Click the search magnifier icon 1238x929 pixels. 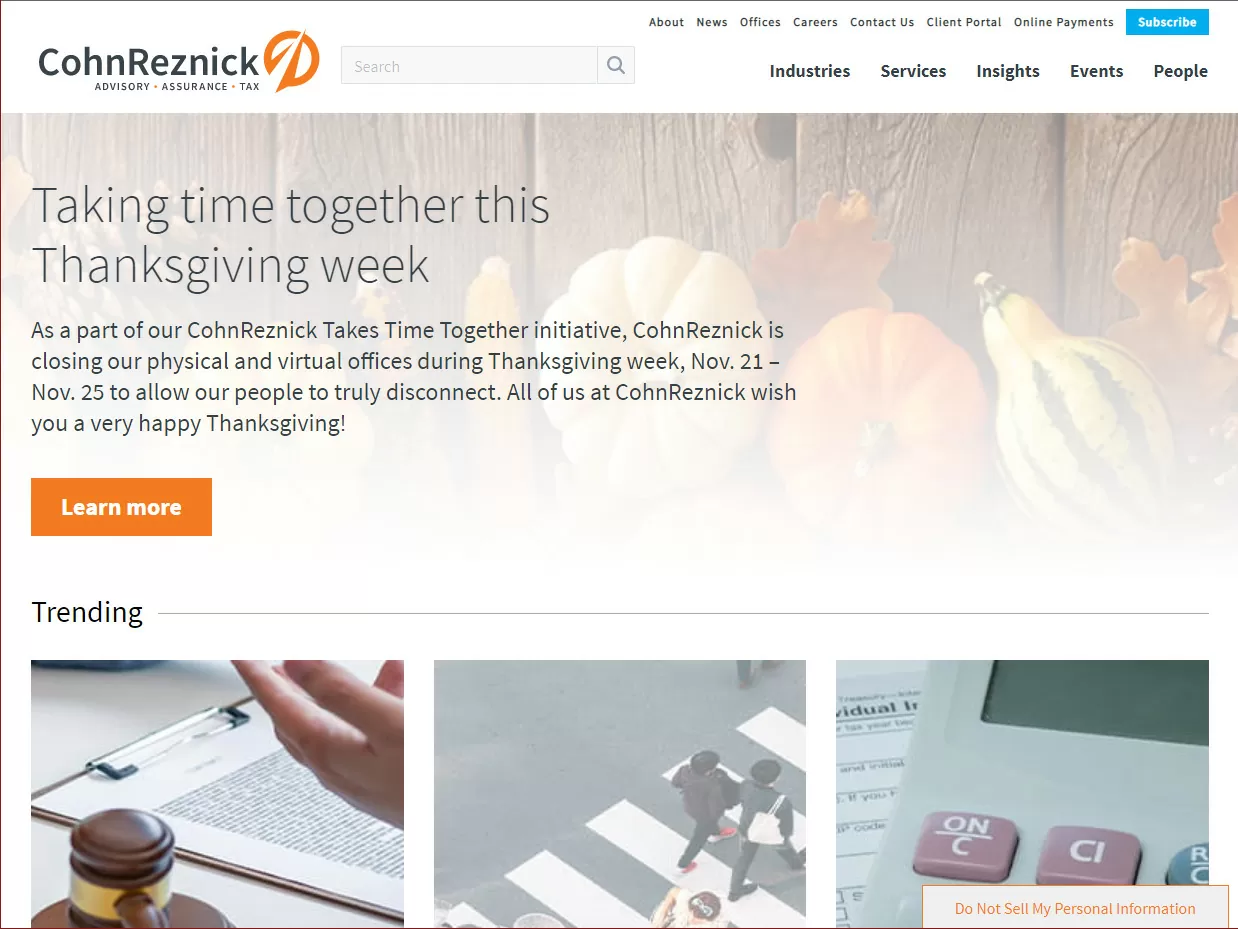pyautogui.click(x=616, y=66)
